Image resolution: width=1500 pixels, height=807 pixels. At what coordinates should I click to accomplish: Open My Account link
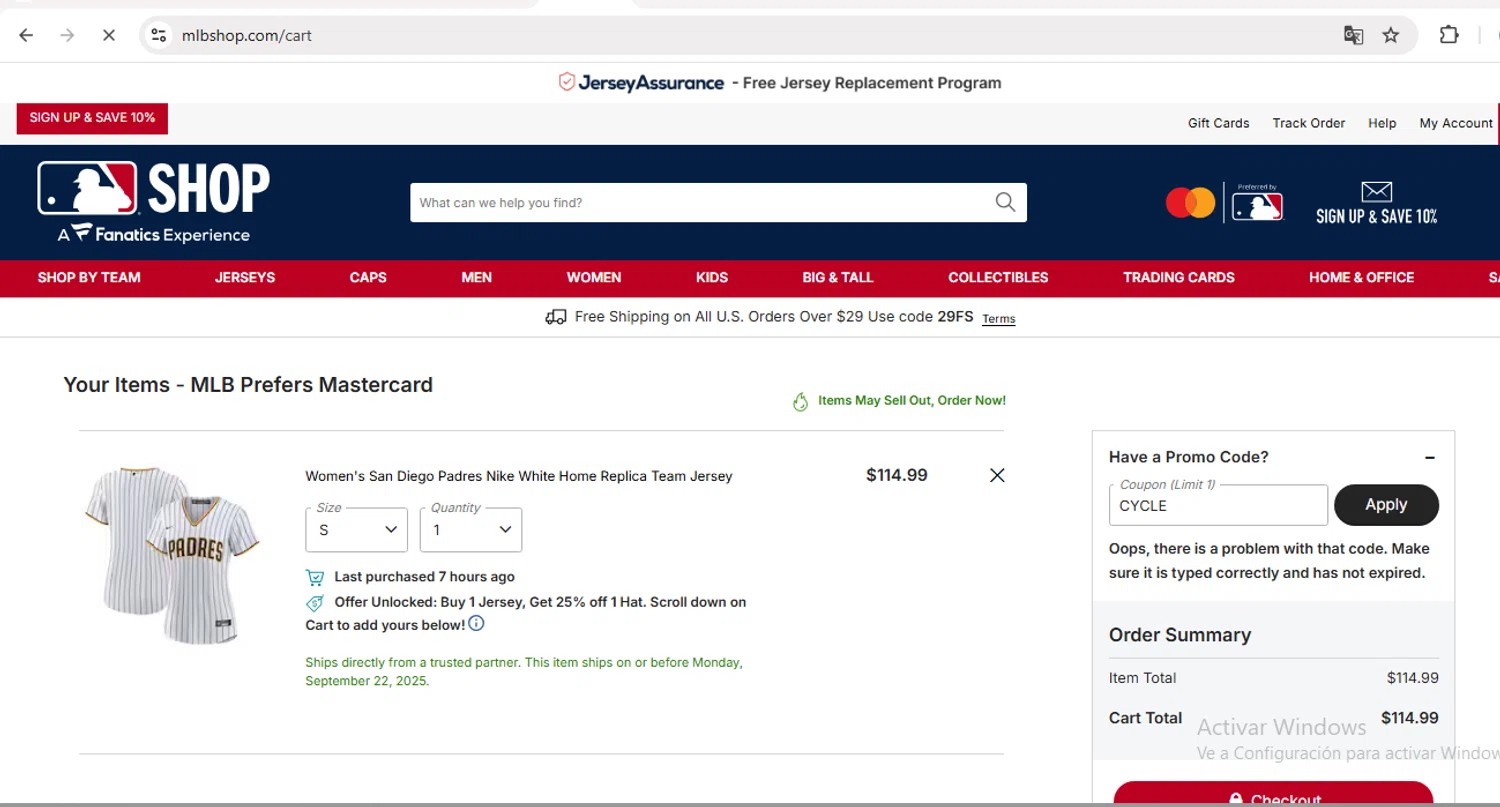[x=1456, y=123]
